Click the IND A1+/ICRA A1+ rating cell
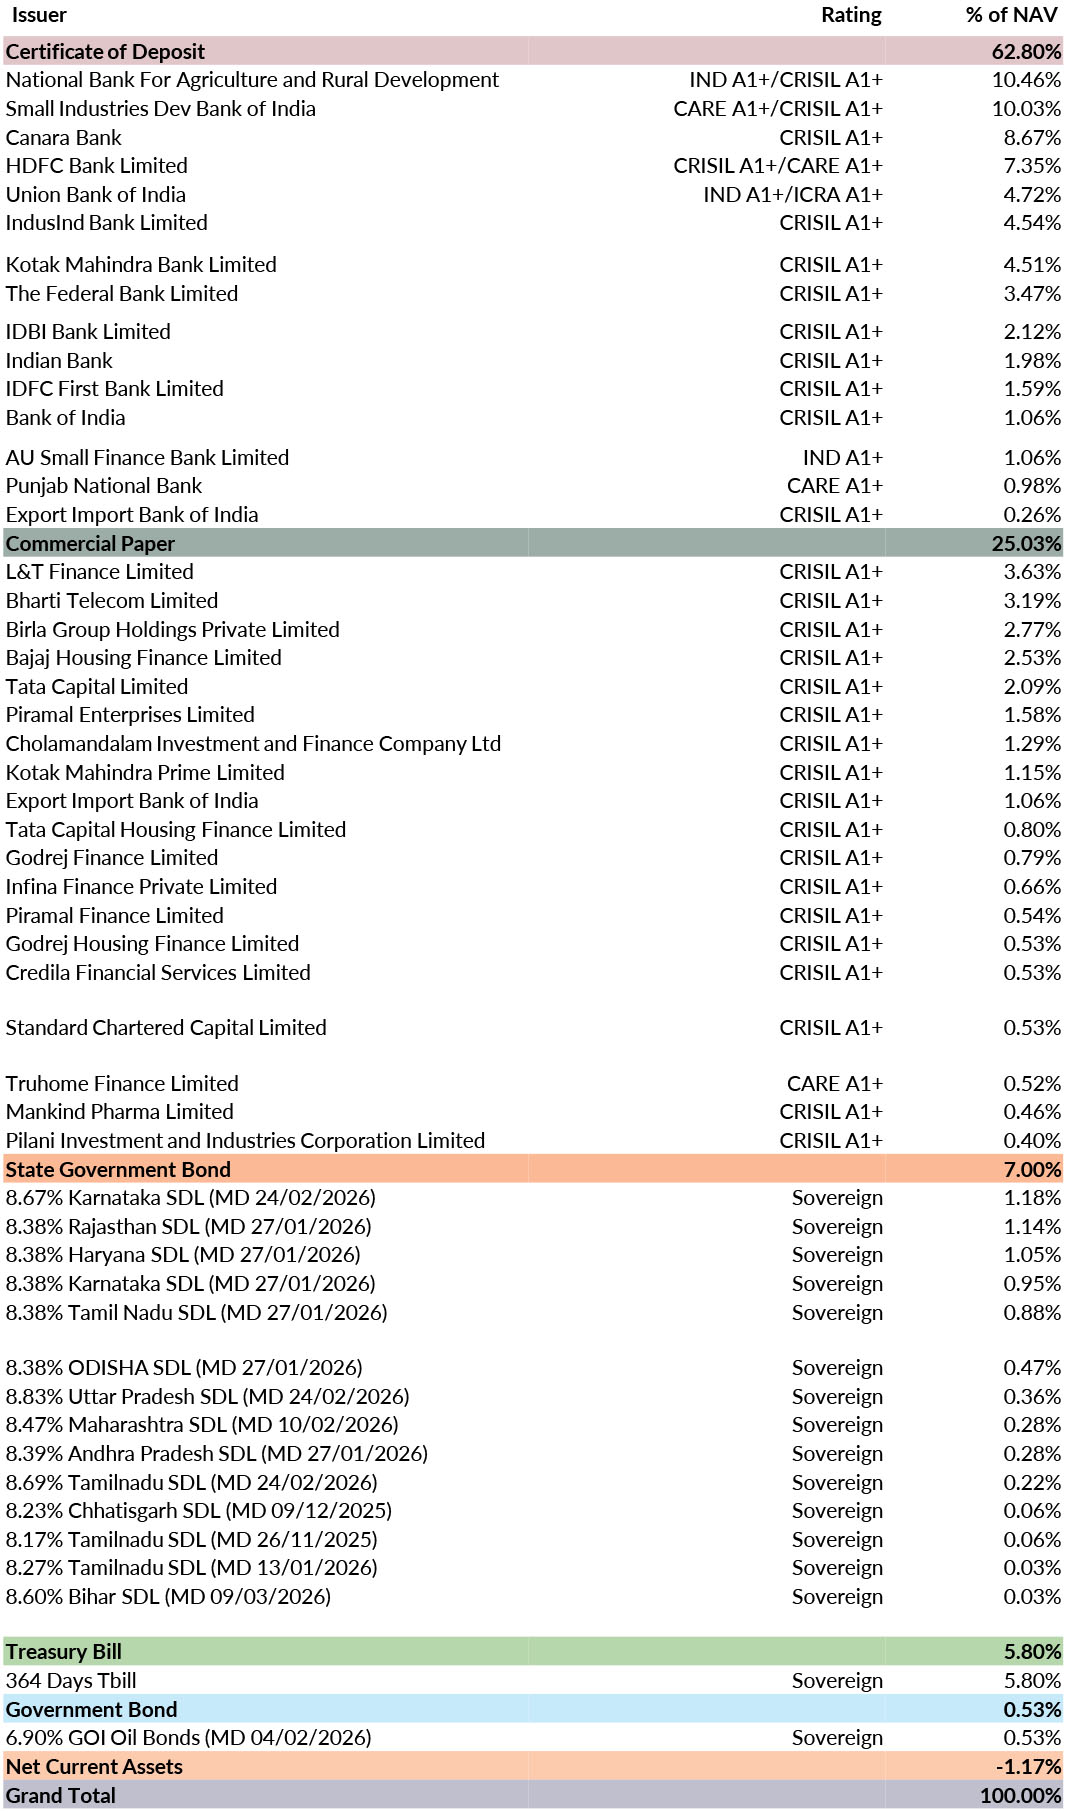 [792, 195]
